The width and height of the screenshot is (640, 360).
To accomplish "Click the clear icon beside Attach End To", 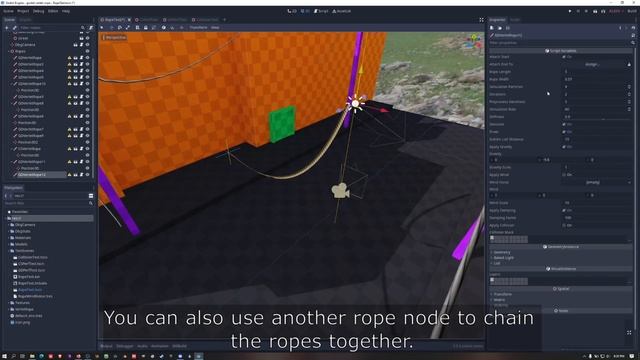I will coord(629,64).
